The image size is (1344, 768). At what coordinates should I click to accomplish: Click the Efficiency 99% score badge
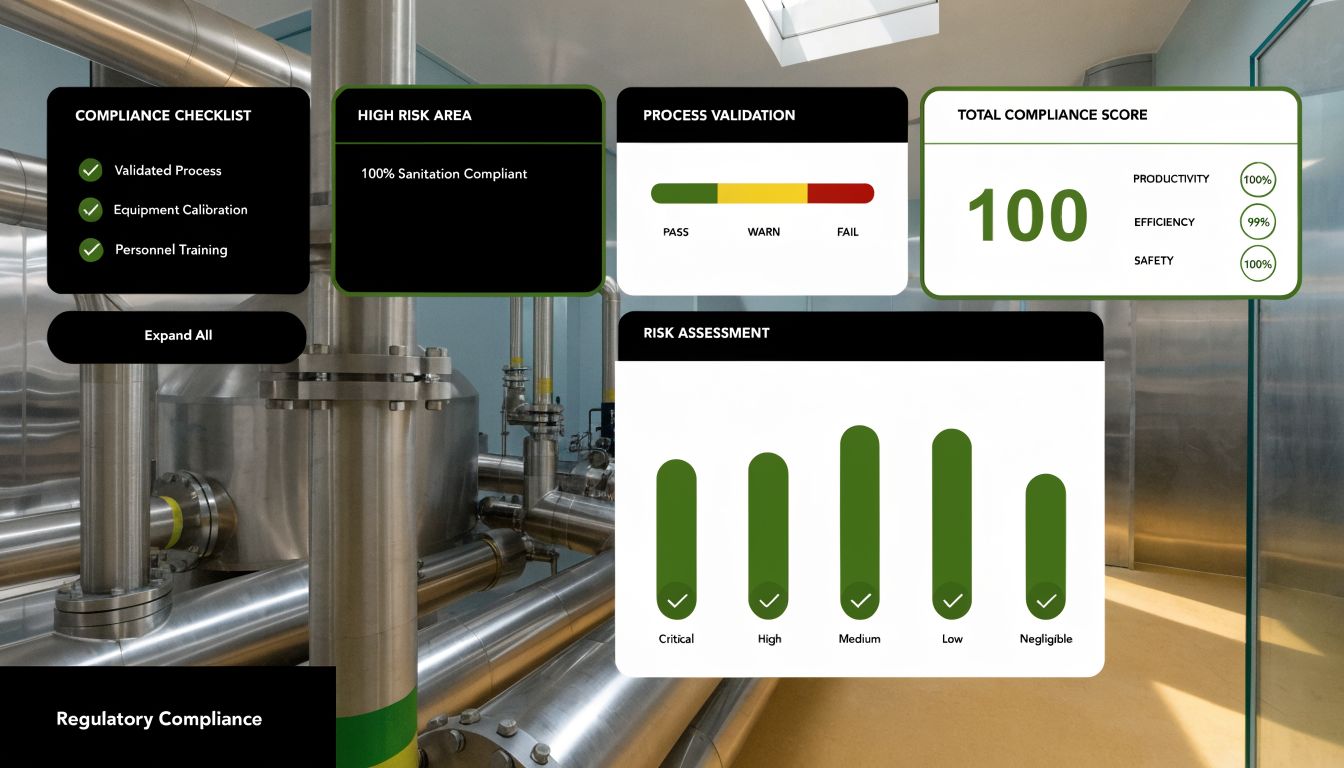tap(1257, 221)
